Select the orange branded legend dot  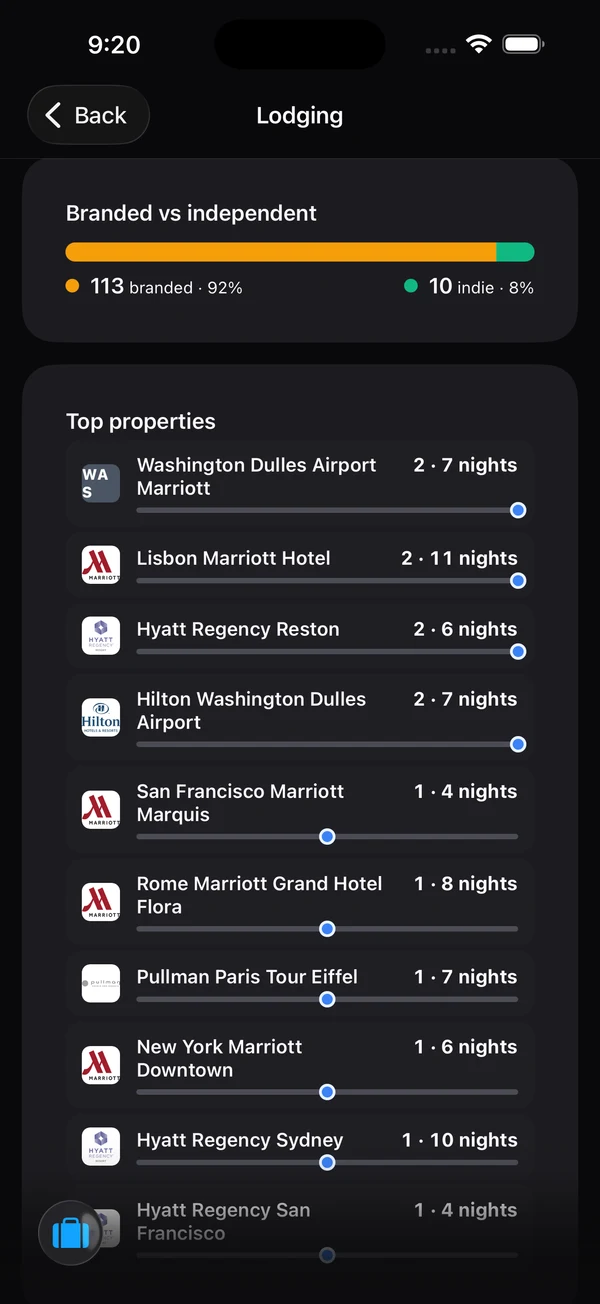[x=72, y=286]
